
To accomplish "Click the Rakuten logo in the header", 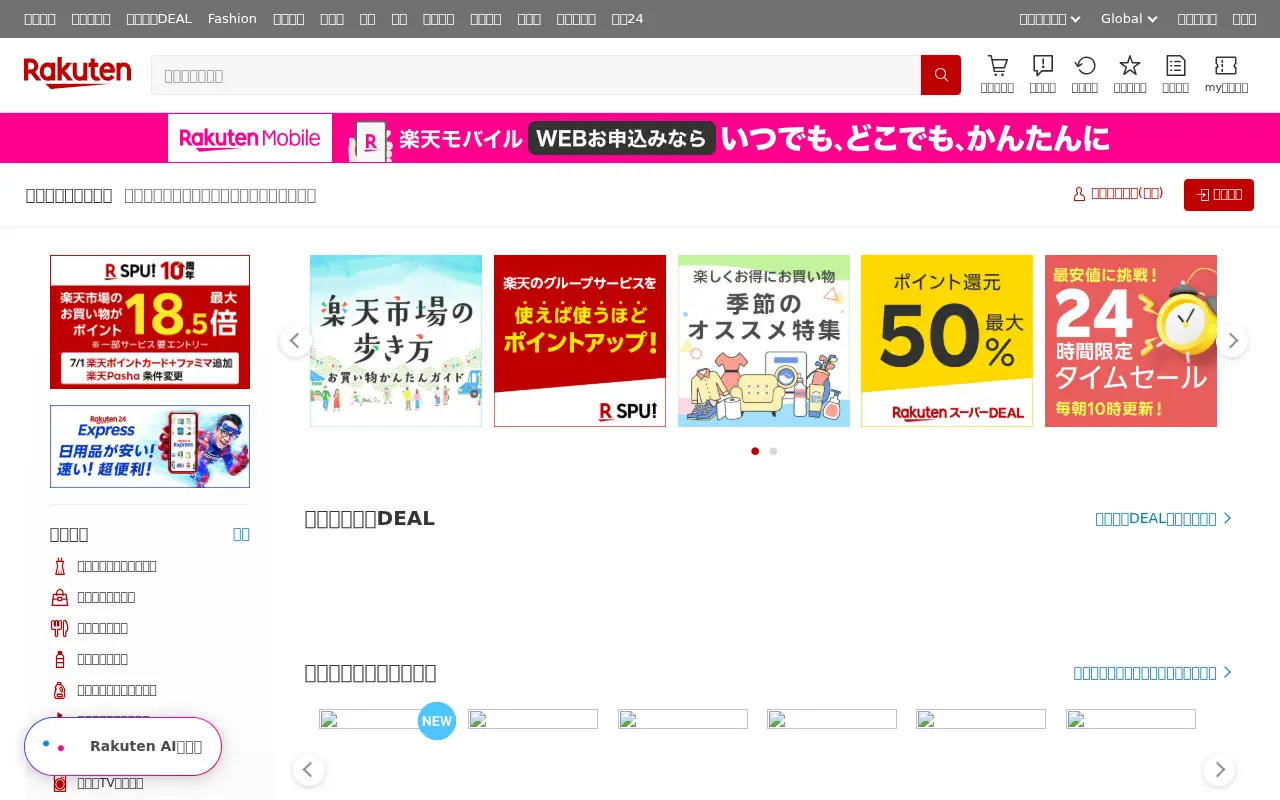I will [77, 73].
